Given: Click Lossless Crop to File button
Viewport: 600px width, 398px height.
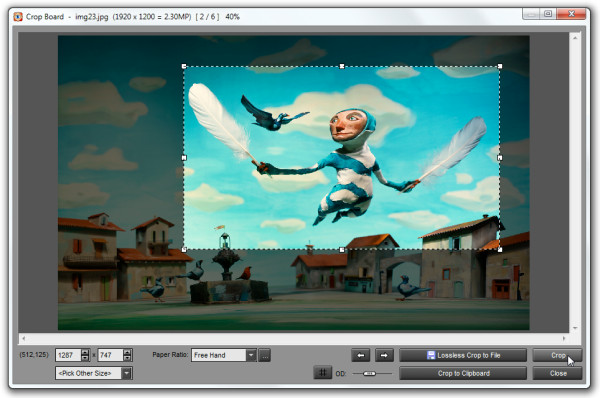Looking at the screenshot, I should 463,355.
